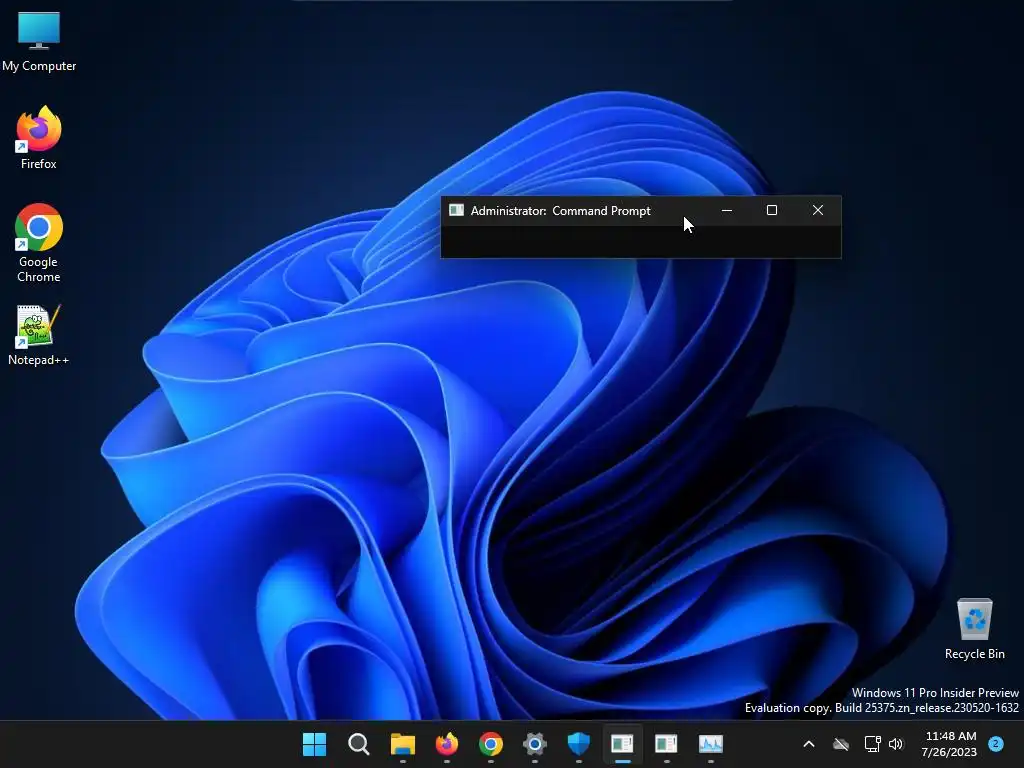Minimize the Administrator Command Prompt window
Image resolution: width=1024 pixels, height=768 pixels.
tap(727, 210)
